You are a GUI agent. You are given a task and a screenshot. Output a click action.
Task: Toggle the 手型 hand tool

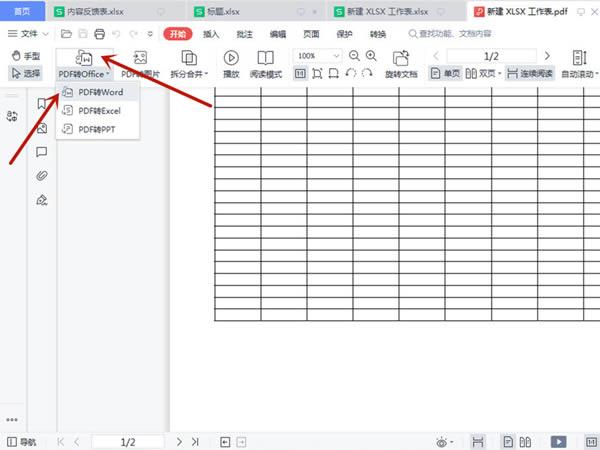tap(26, 56)
